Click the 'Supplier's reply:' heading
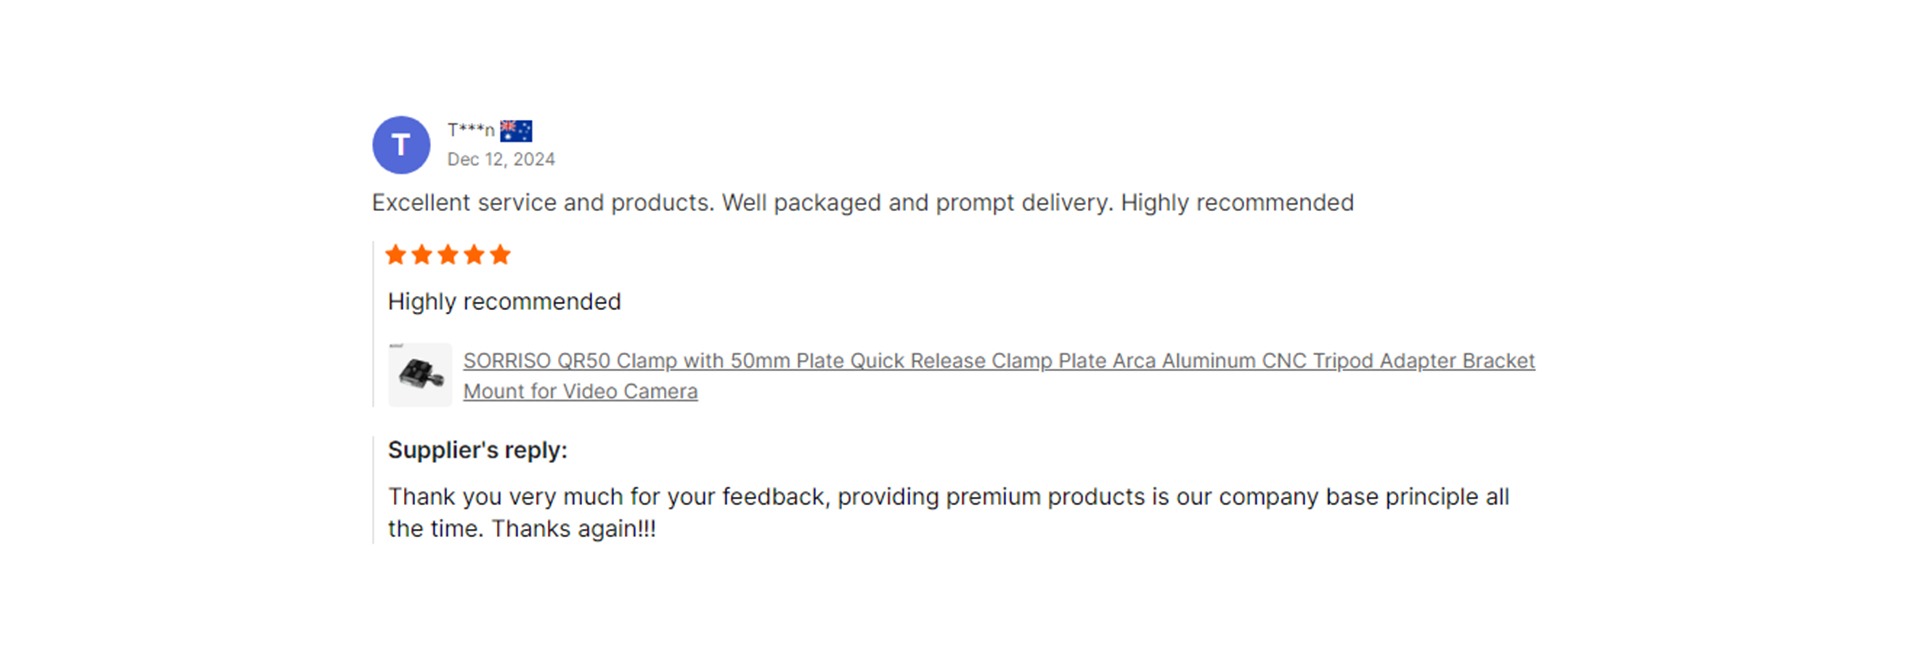Image resolution: width=1920 pixels, height=649 pixels. click(478, 450)
